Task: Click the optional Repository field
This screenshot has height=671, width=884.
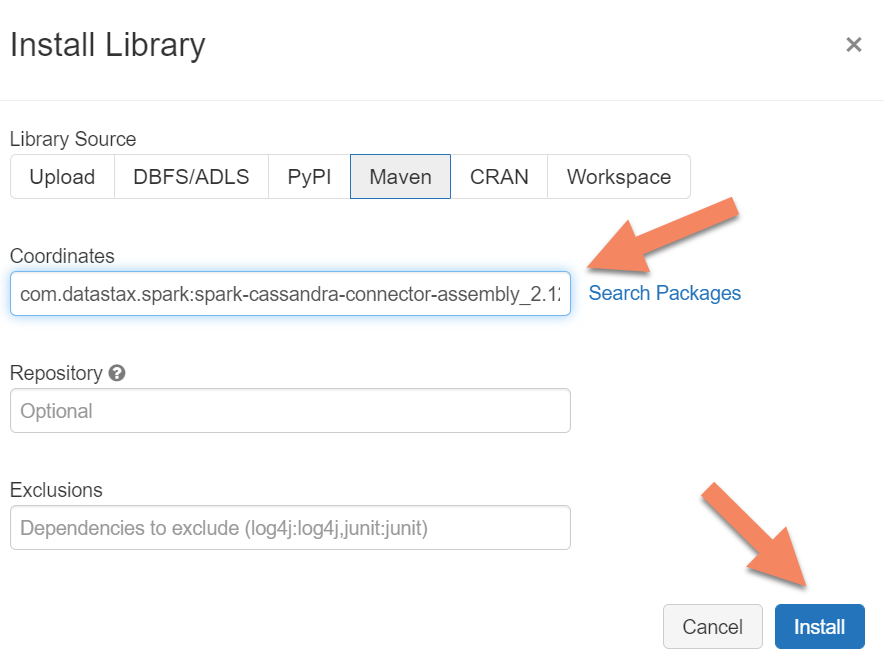Action: 290,410
